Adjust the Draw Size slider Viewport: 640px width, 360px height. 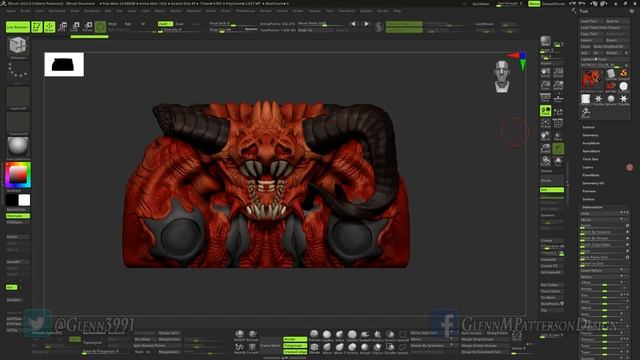click(x=233, y=30)
